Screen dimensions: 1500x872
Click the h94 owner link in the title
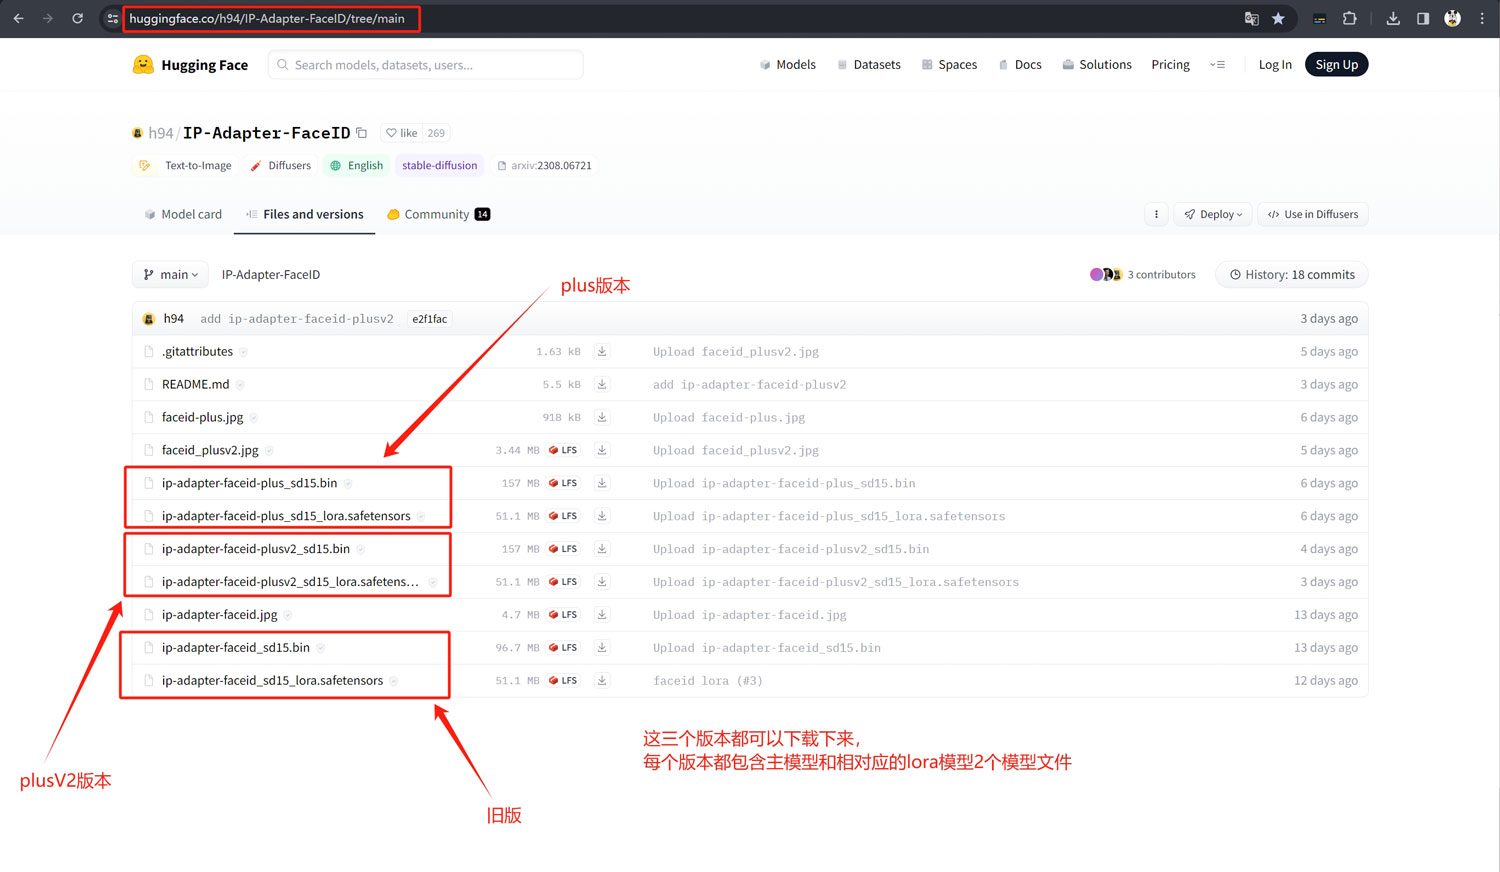(161, 133)
